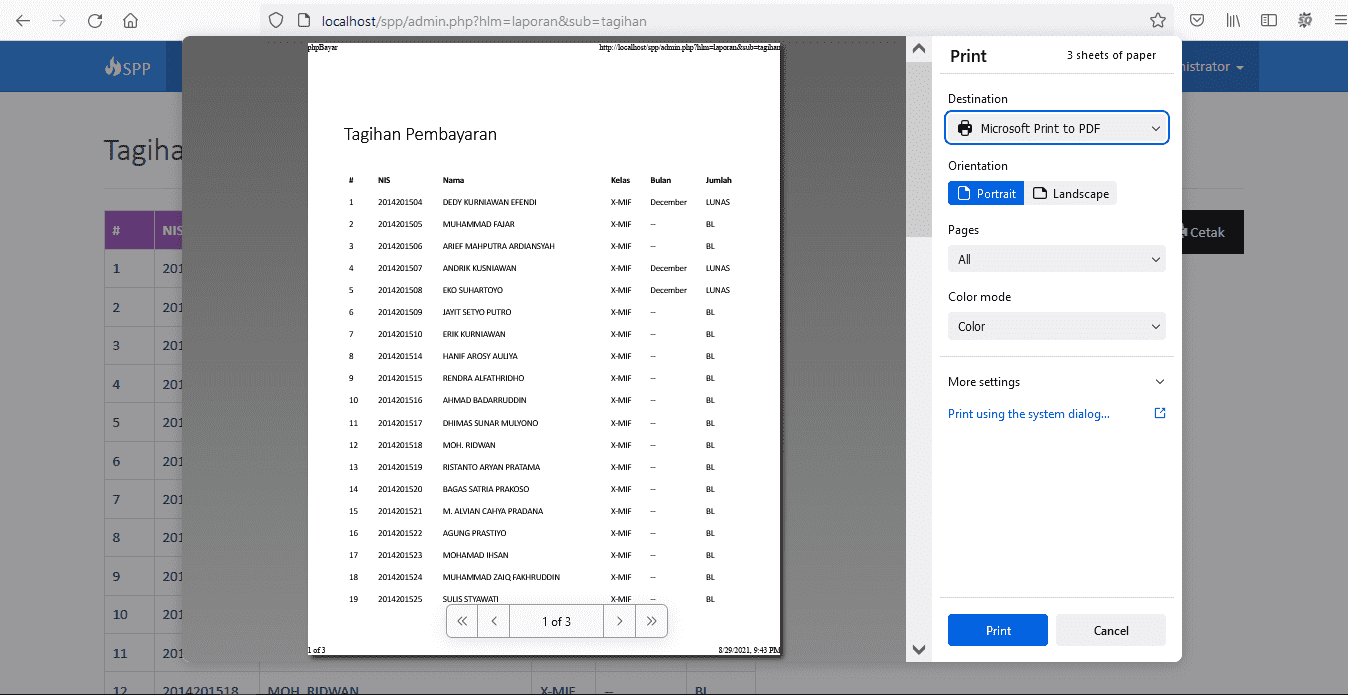
Task: Go to browser home page icon
Action: click(x=130, y=20)
